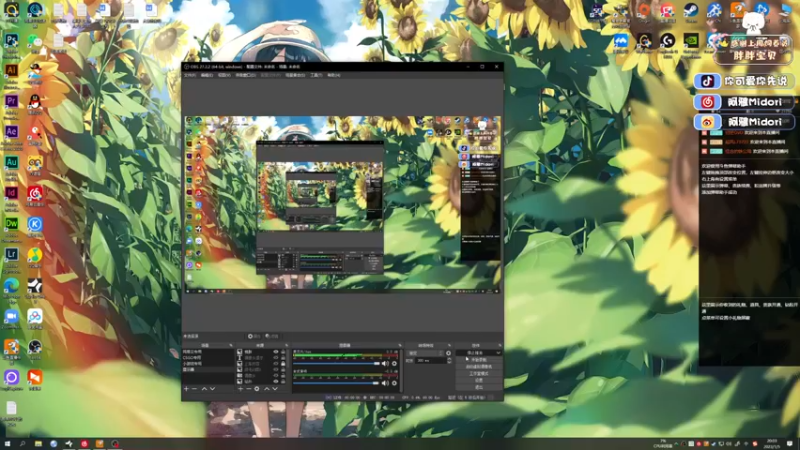Open the Photoshop desktop shortcut

[11, 41]
